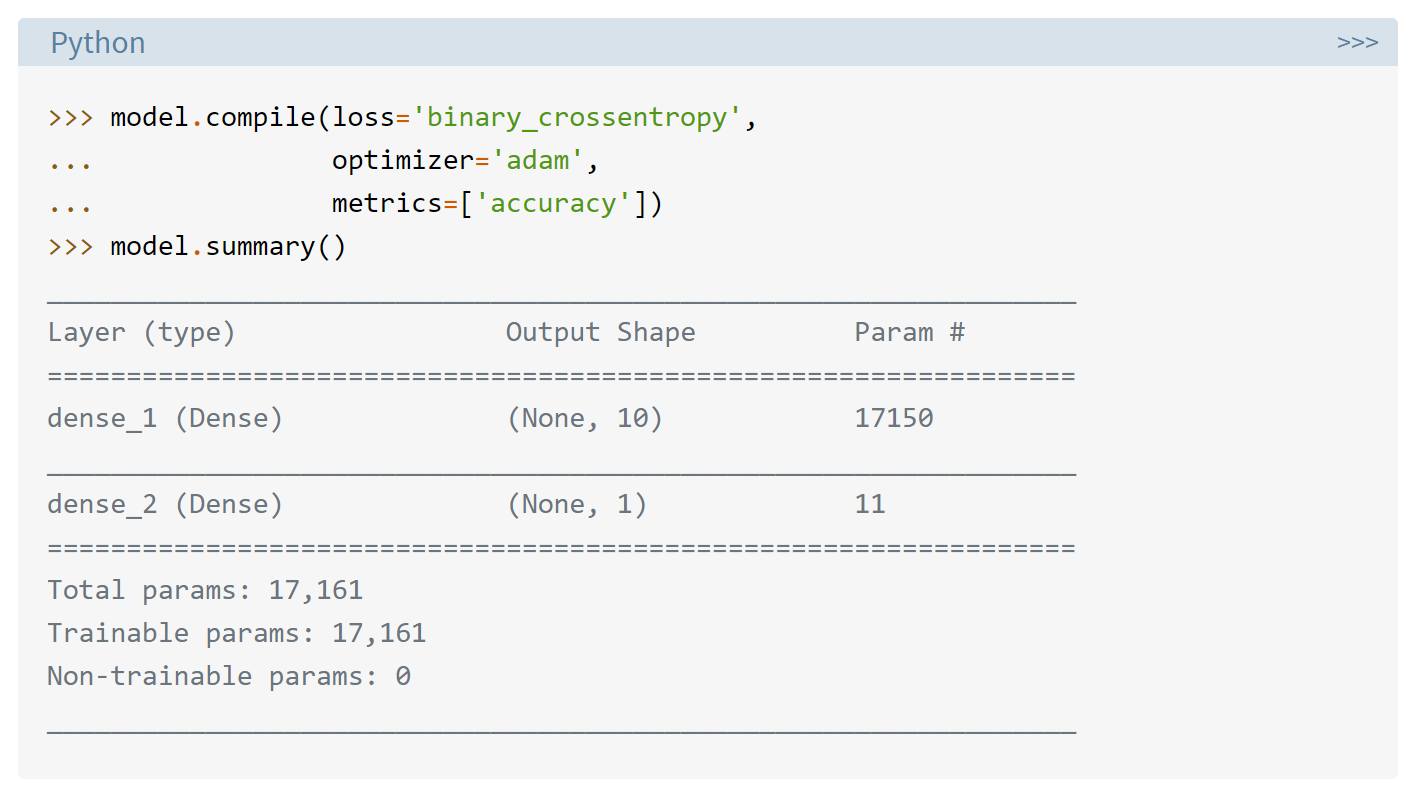This screenshot has width=1418, height=800.
Task: Click the (None, 1) output shape
Action: pos(577,505)
